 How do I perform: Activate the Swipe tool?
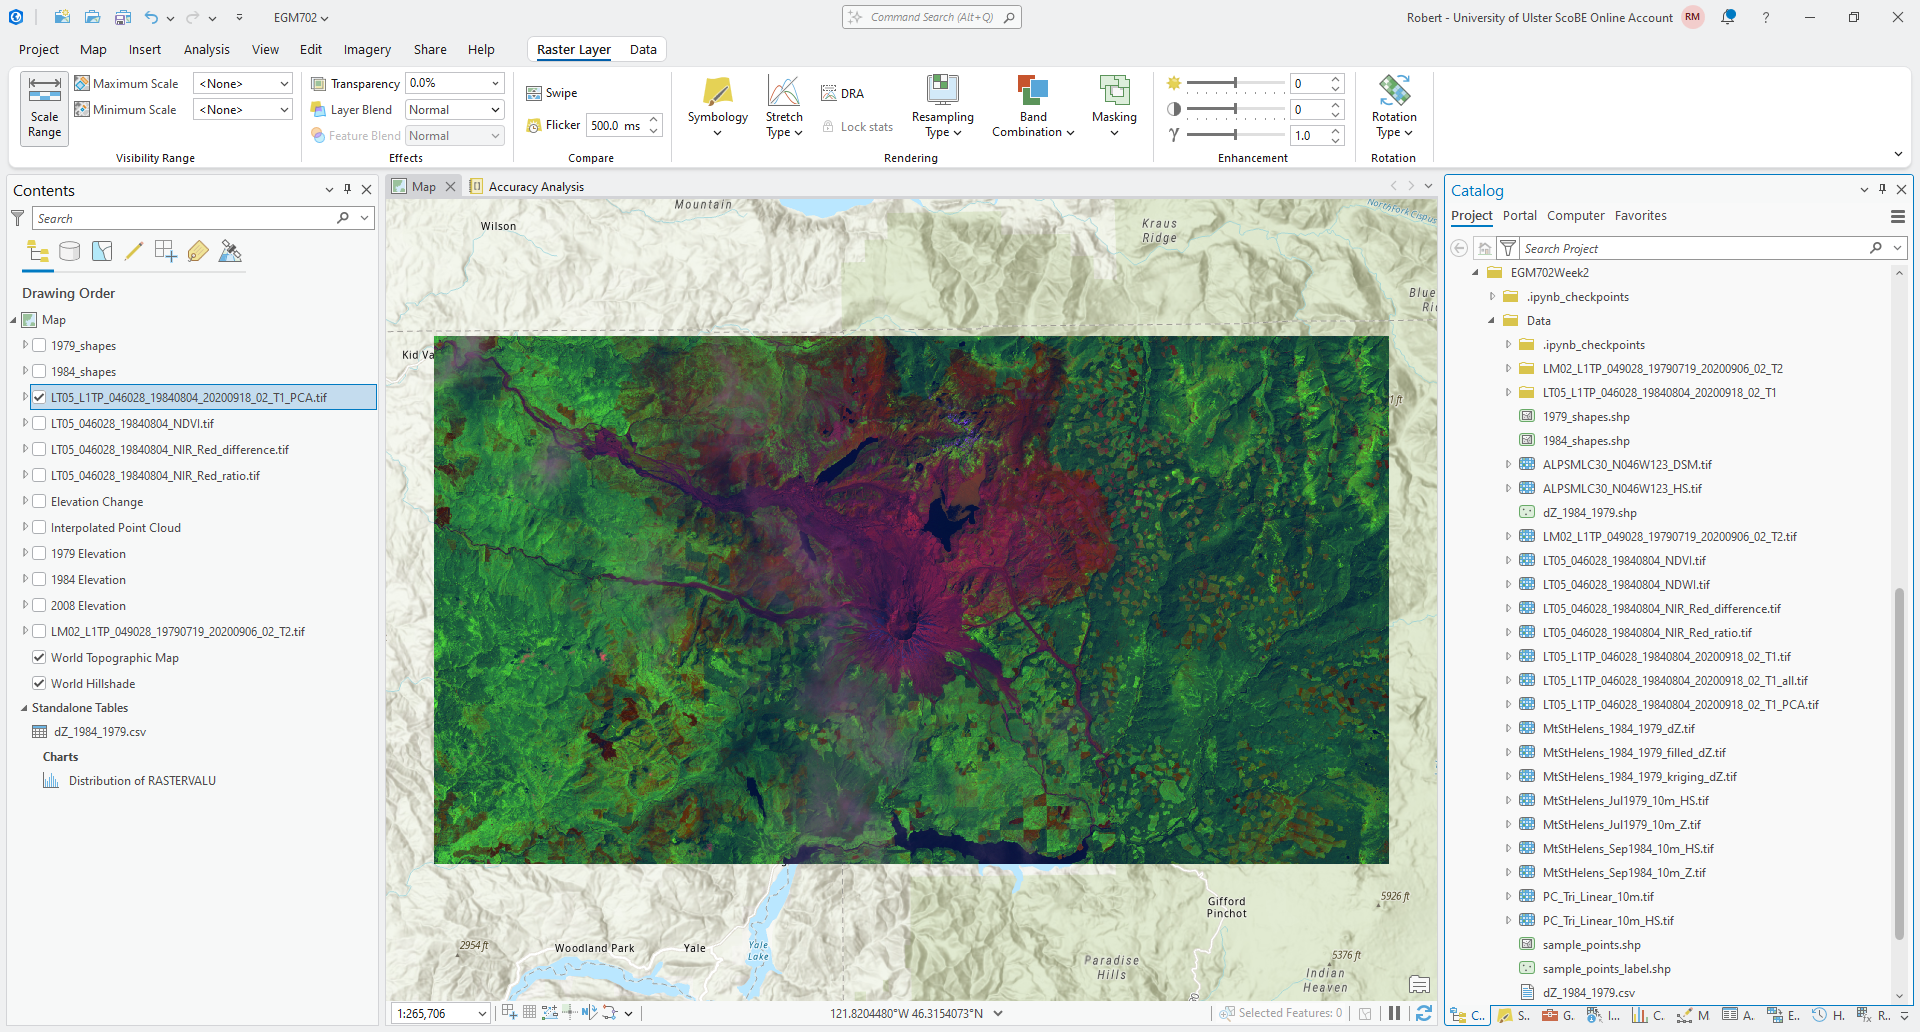click(x=552, y=93)
